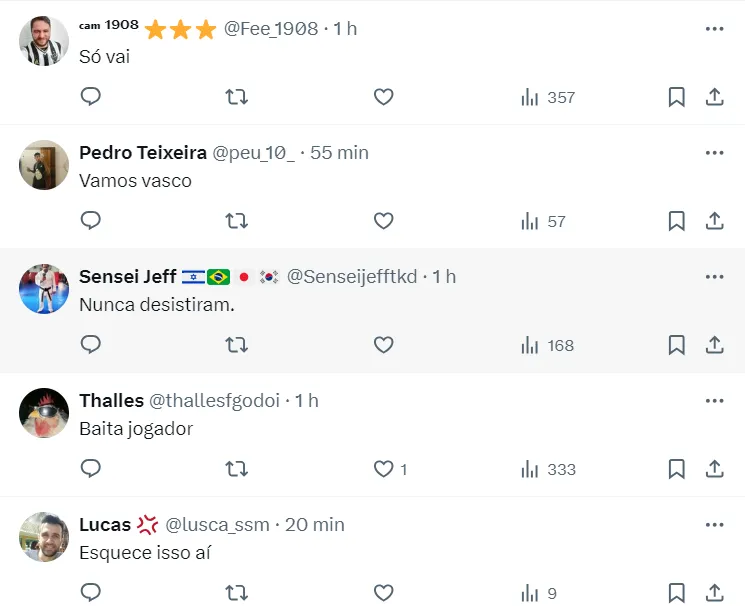Reply to Pedro Teixeira's tweet
This screenshot has height=606, width=745.
coord(91,221)
